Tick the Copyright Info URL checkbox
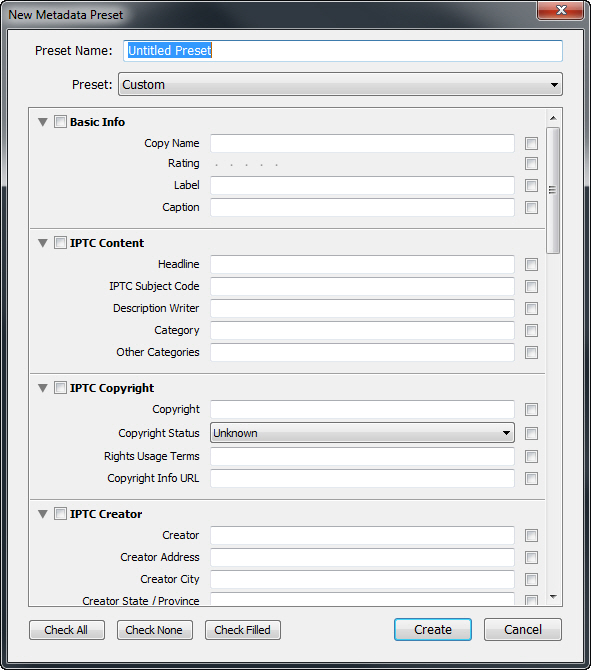 (x=531, y=479)
